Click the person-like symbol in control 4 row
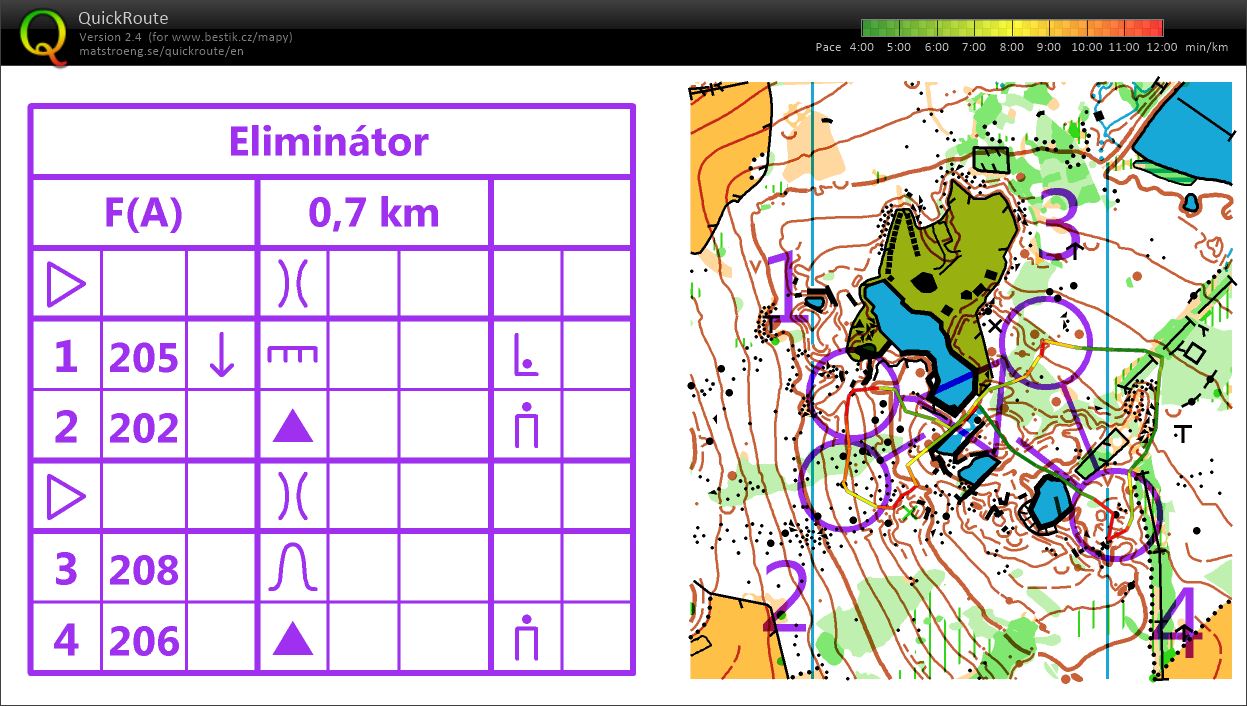The image size is (1247, 706). point(526,640)
